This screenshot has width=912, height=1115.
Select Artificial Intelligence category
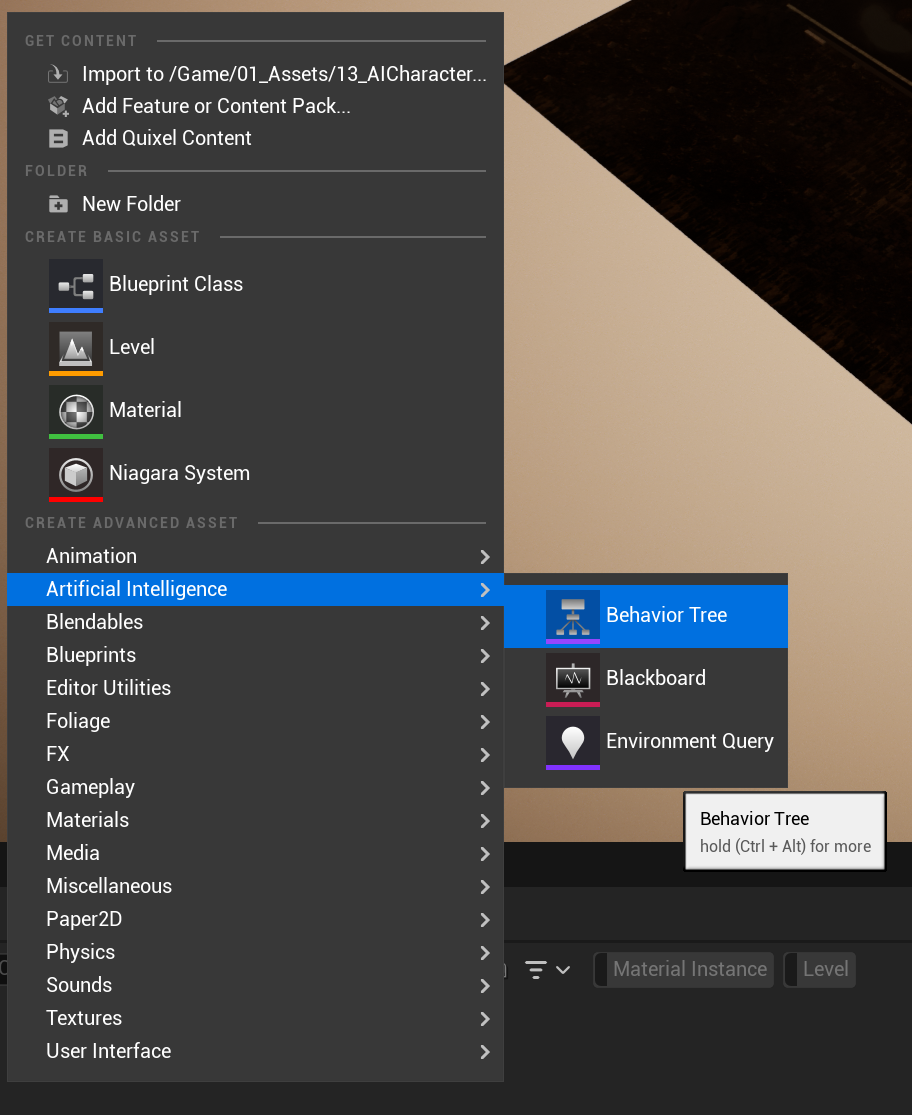[255, 589]
